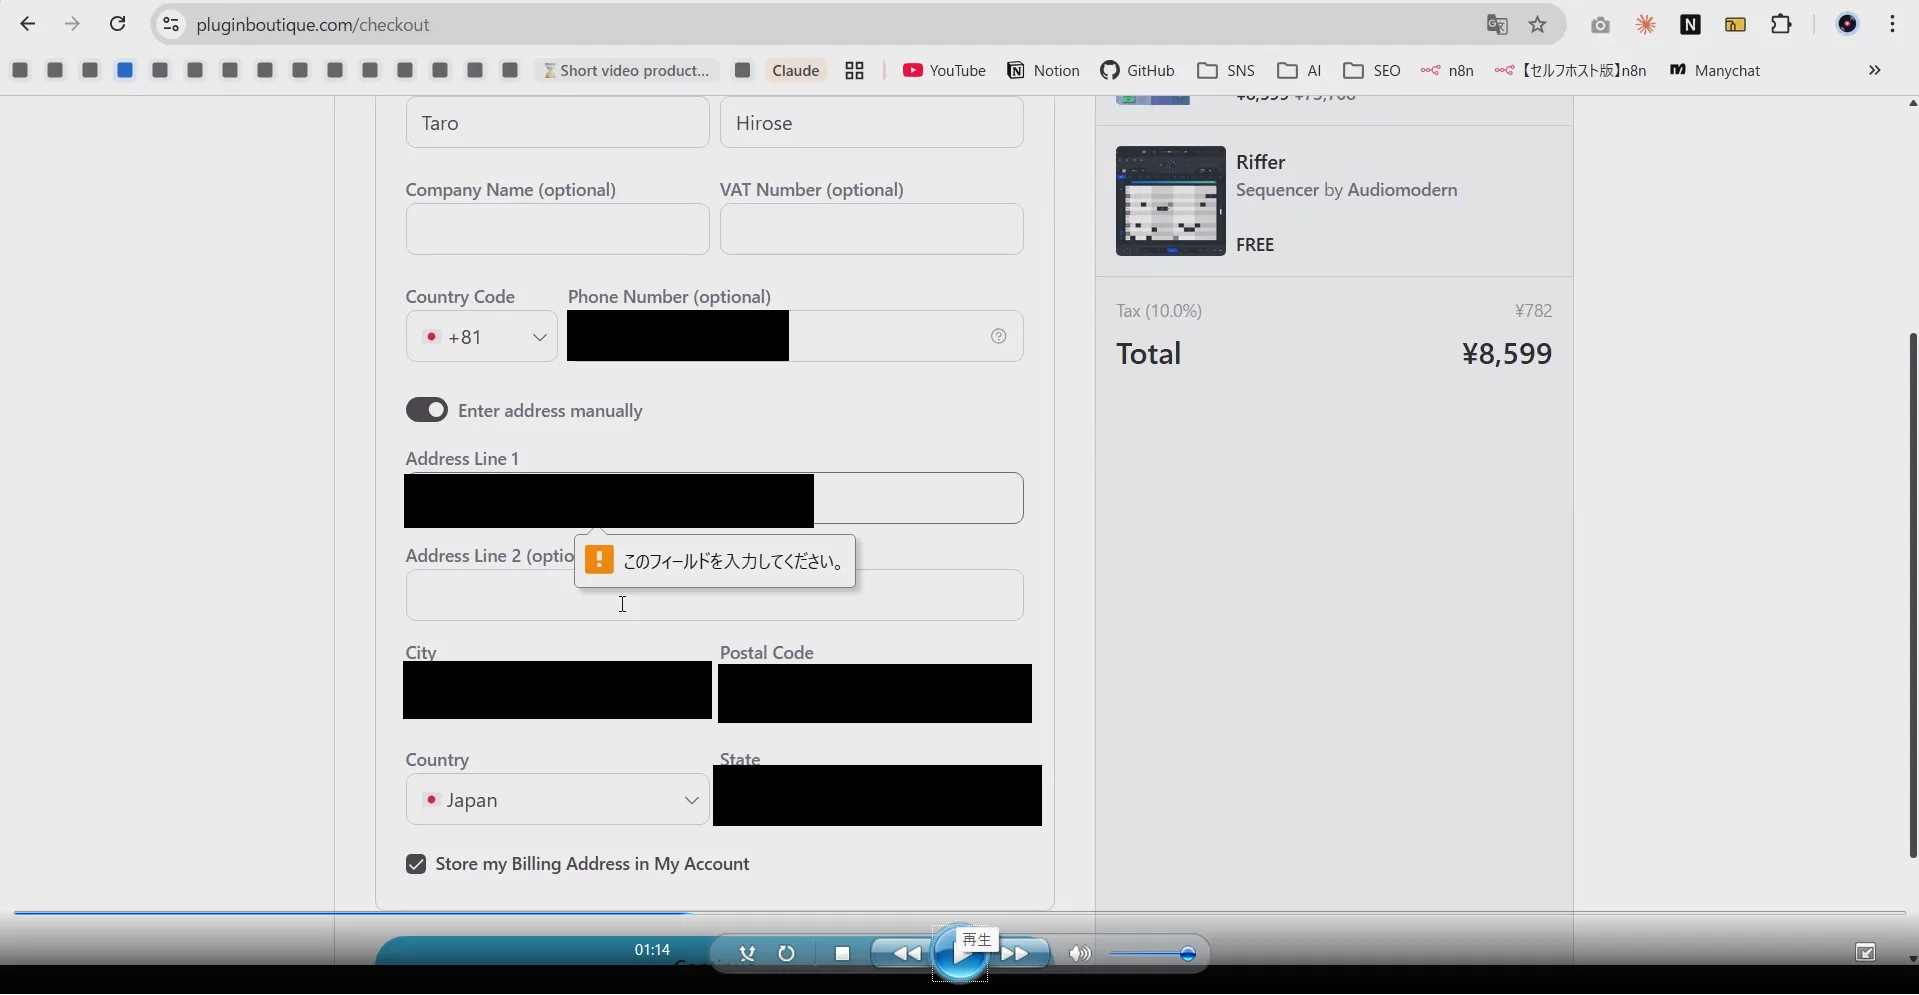
Task: Open the GitHub bookmark
Action: click(1137, 70)
